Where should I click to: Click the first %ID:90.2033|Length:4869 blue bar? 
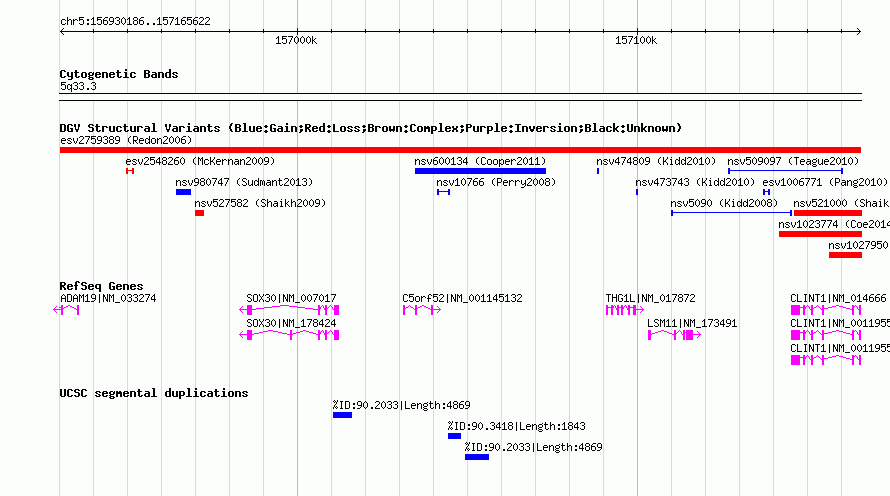tap(342, 415)
